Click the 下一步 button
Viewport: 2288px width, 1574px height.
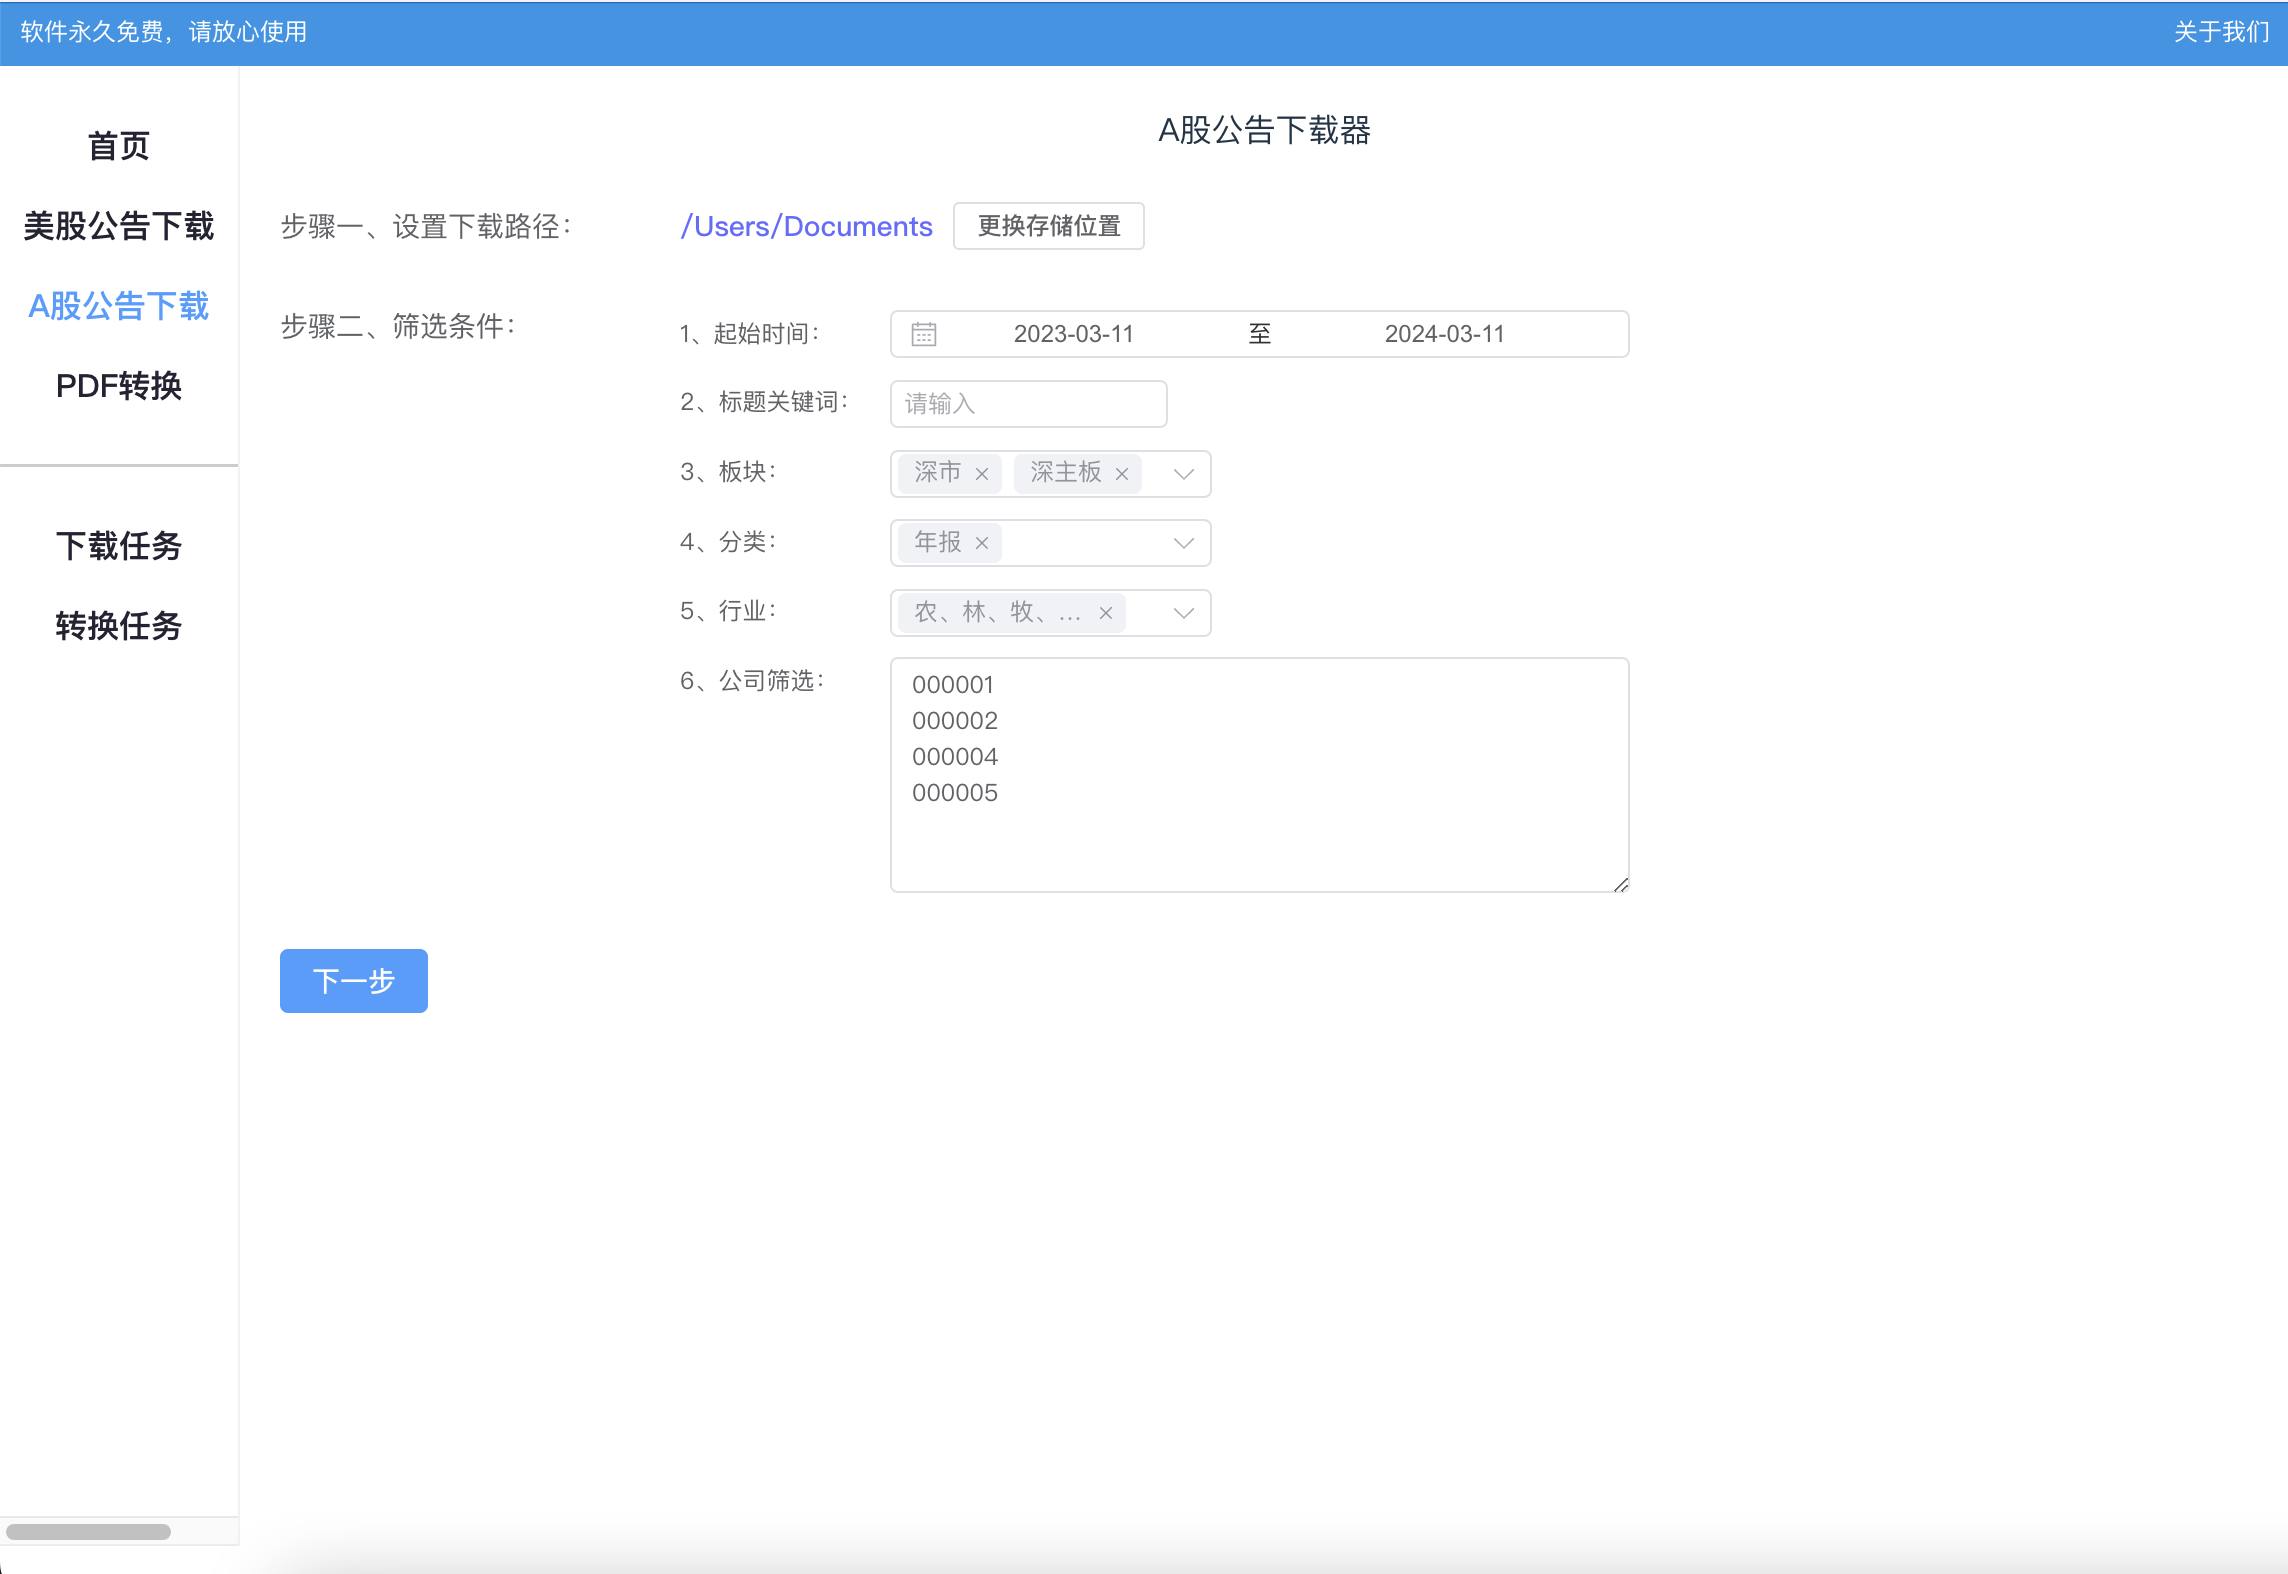coord(353,981)
